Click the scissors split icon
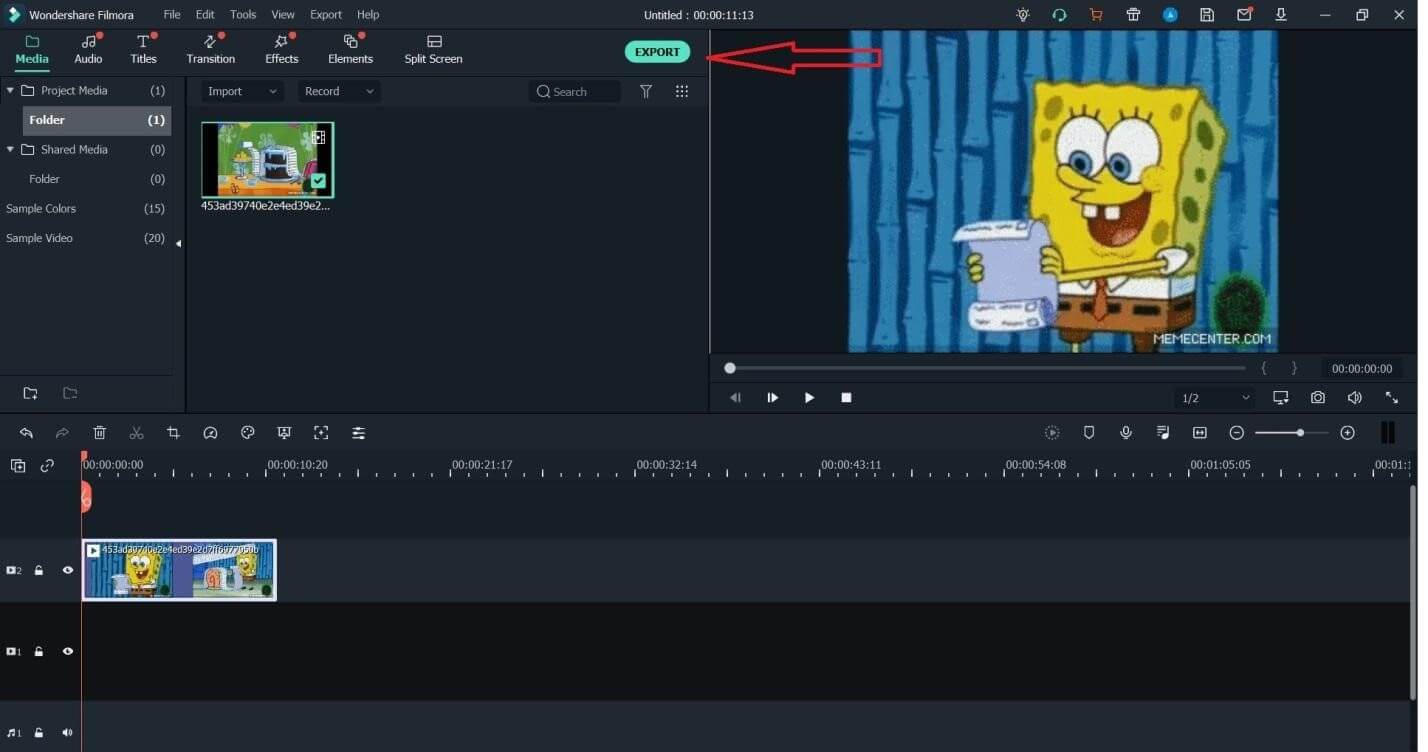The width and height of the screenshot is (1428, 752). click(x=137, y=433)
